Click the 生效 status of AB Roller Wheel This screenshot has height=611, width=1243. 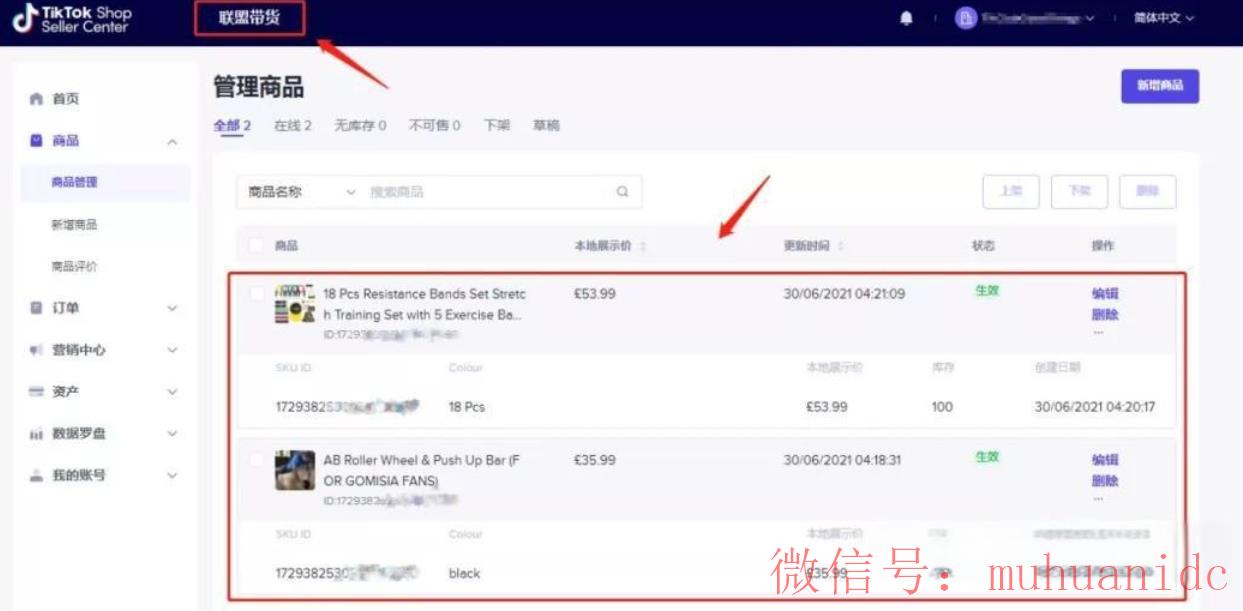(x=987, y=457)
